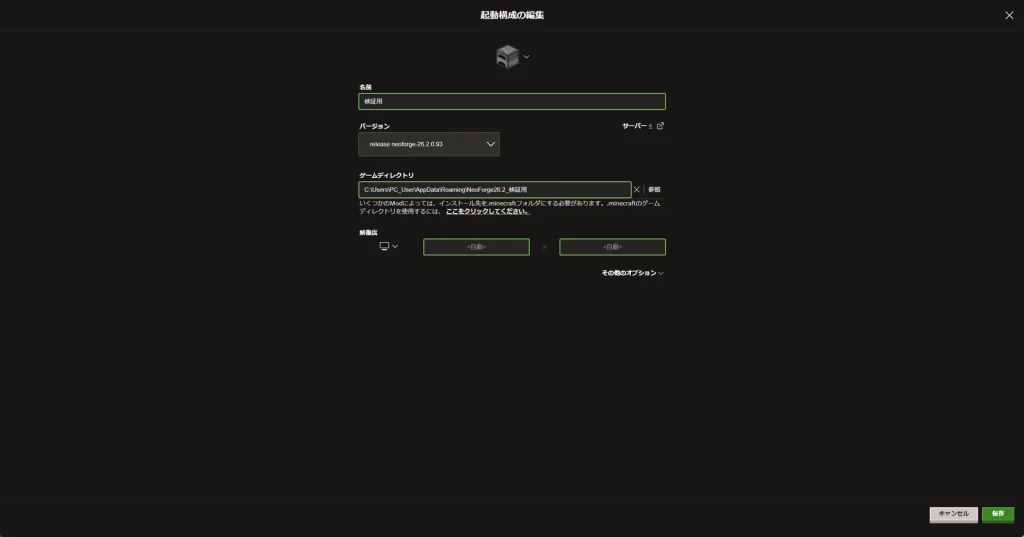Click the サーバー download arrow icon
Screen dimensions: 1024x537
(x=650, y=126)
